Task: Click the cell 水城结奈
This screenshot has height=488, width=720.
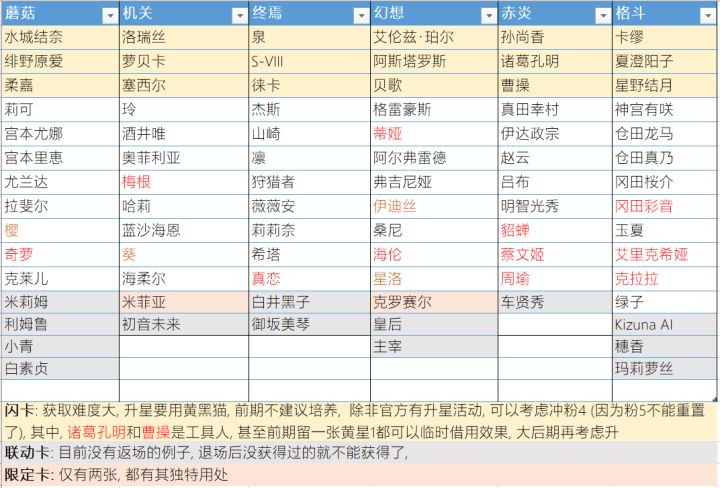Action: pos(60,37)
